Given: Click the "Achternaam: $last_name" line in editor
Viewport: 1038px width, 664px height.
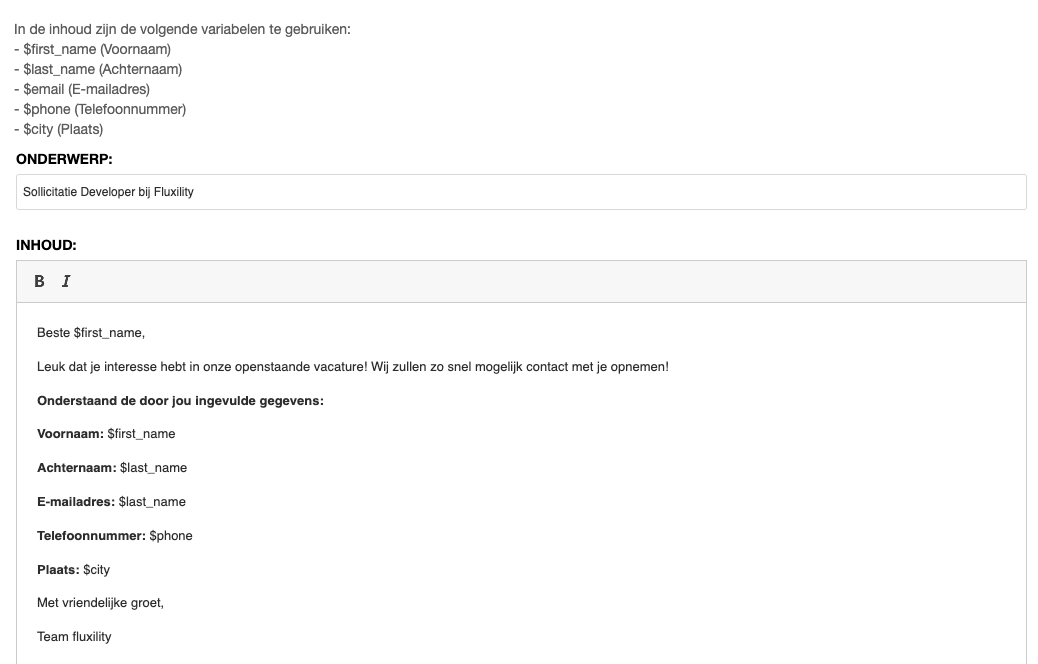Looking at the screenshot, I should coord(112,468).
